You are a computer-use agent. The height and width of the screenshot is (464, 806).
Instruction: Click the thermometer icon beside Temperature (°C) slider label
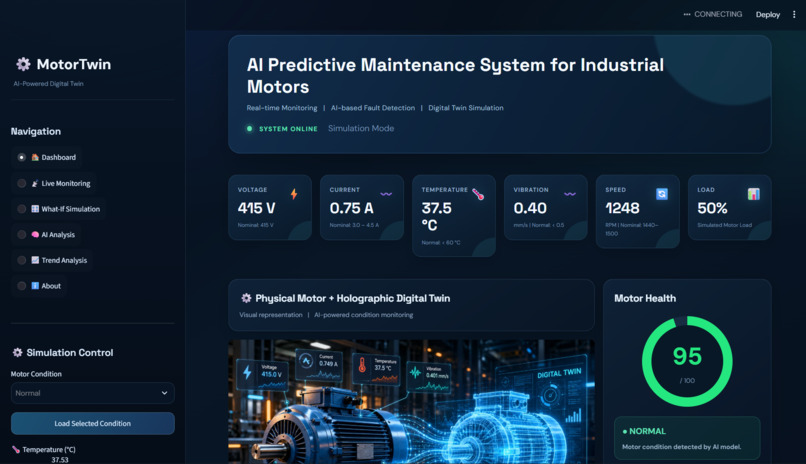tap(16, 450)
